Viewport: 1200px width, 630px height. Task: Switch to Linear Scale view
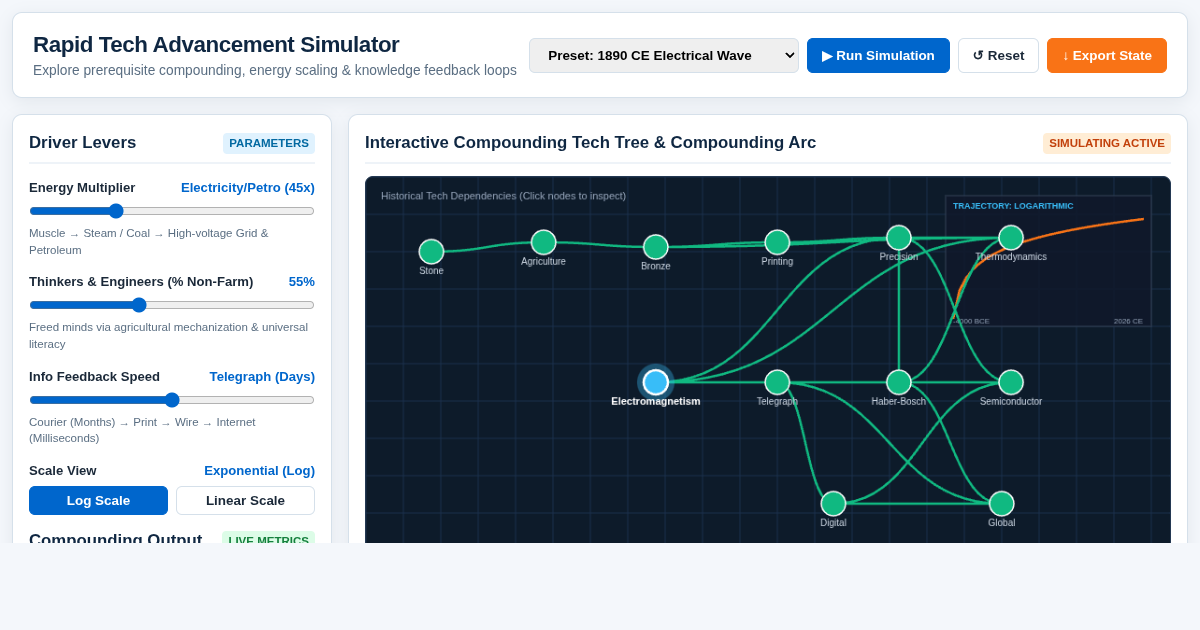pos(245,500)
